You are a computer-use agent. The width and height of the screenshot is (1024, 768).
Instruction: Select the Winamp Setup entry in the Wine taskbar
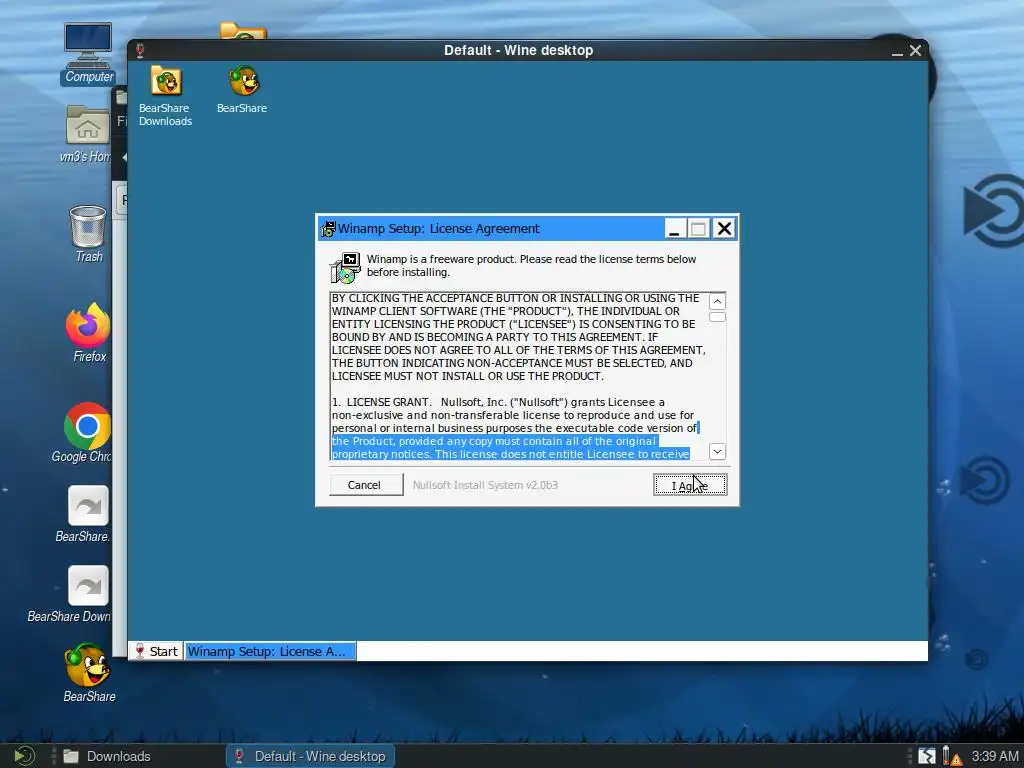pyautogui.click(x=270, y=651)
